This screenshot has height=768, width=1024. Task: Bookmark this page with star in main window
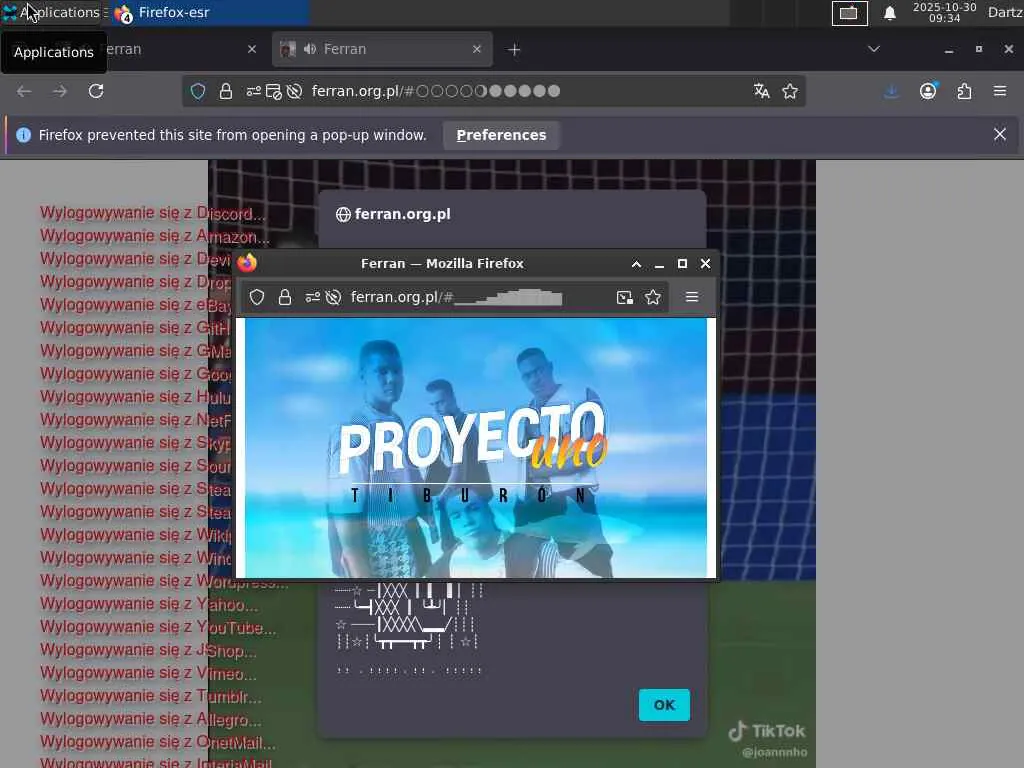[790, 91]
